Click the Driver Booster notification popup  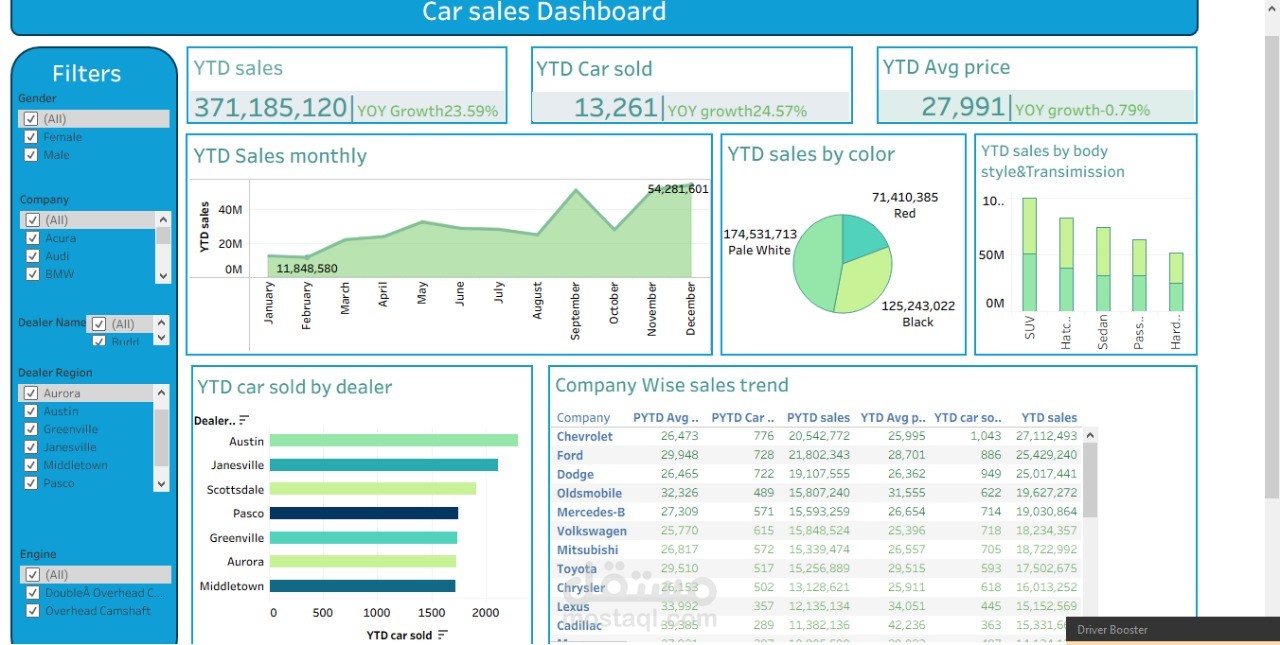[1173, 630]
